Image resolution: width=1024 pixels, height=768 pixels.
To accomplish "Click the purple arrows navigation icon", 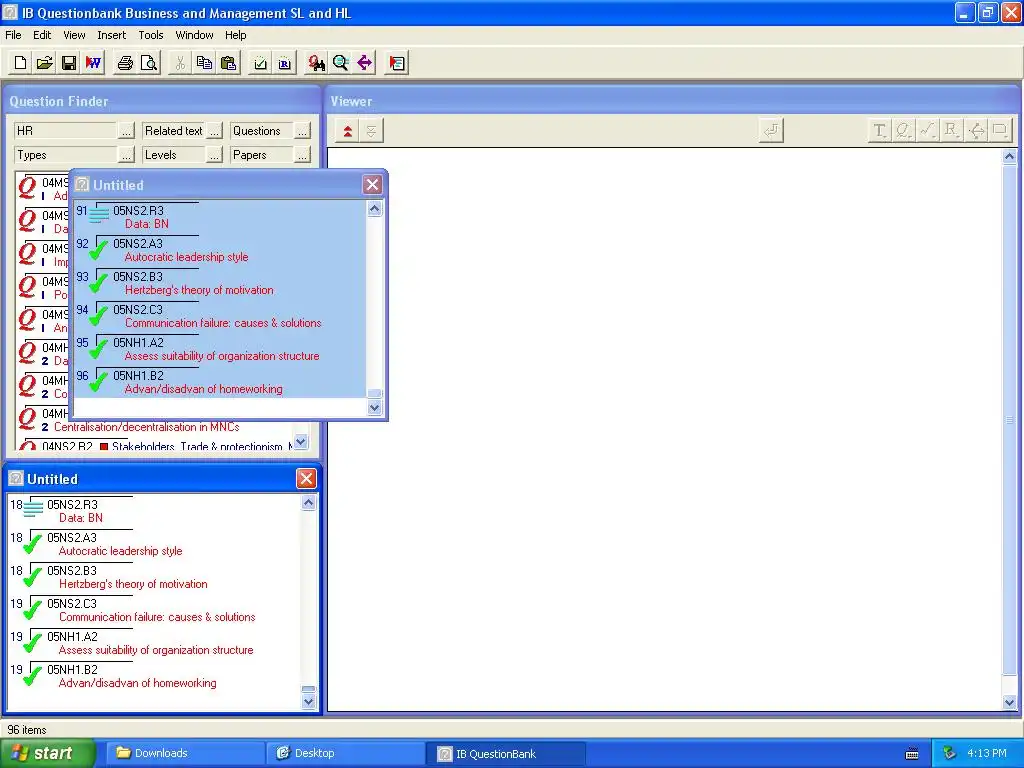I will [x=364, y=63].
